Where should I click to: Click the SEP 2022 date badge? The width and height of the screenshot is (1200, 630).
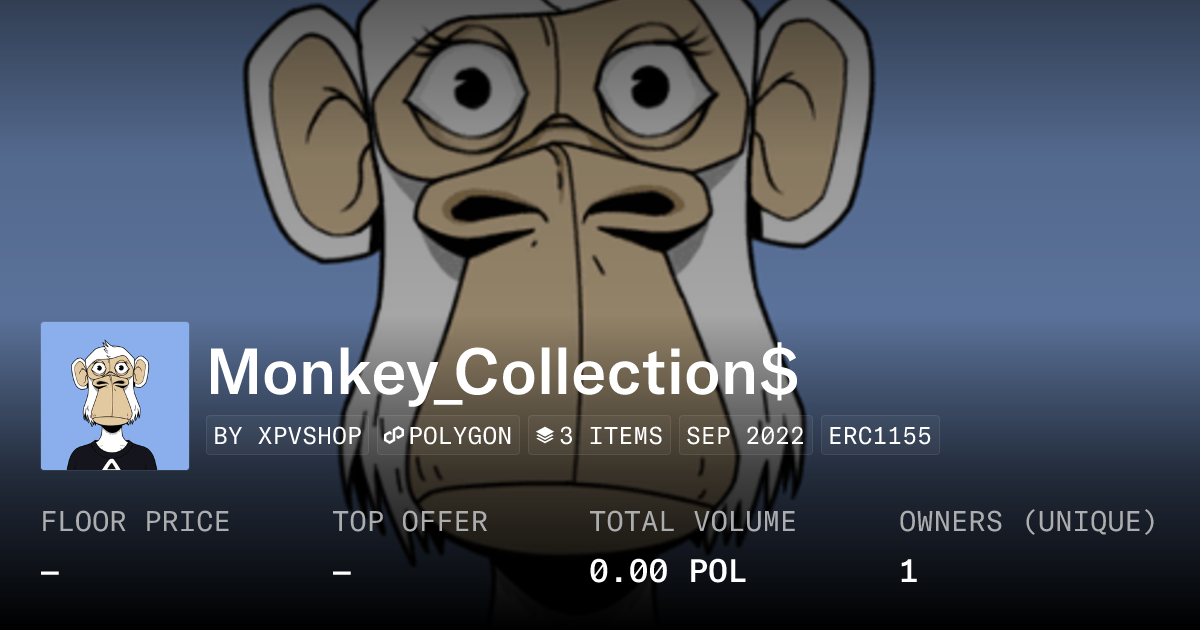[x=746, y=436]
